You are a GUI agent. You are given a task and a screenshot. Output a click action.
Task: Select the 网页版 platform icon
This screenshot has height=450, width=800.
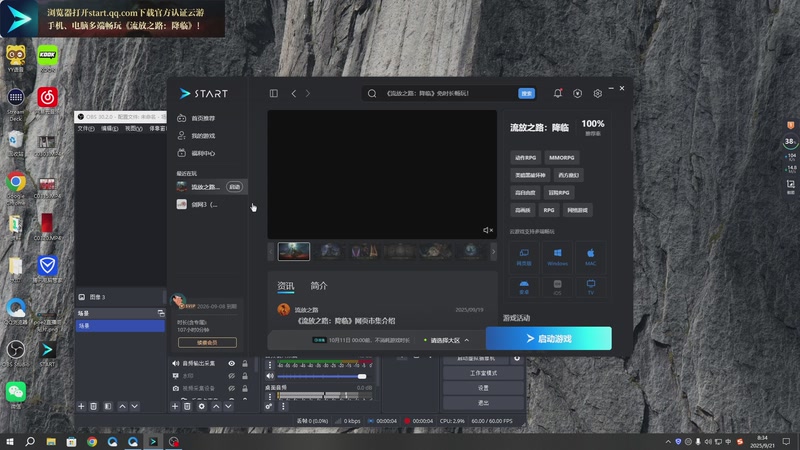[x=524, y=257]
